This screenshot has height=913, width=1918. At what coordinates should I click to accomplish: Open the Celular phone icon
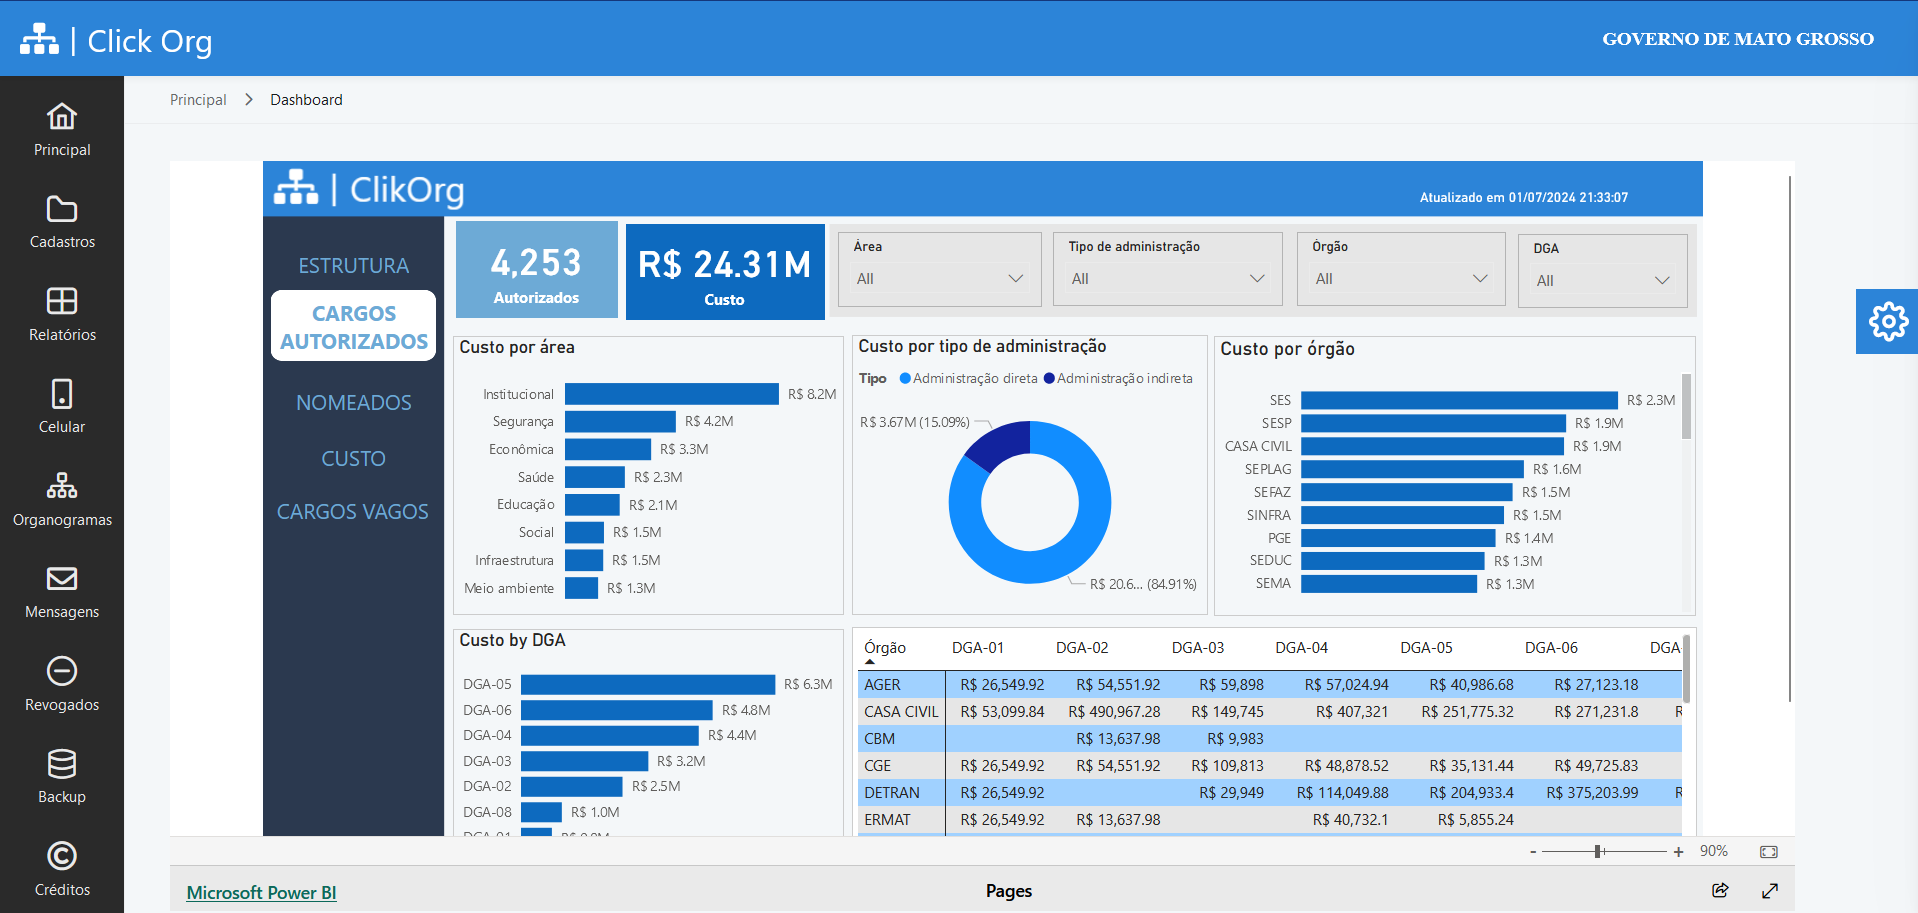[62, 394]
